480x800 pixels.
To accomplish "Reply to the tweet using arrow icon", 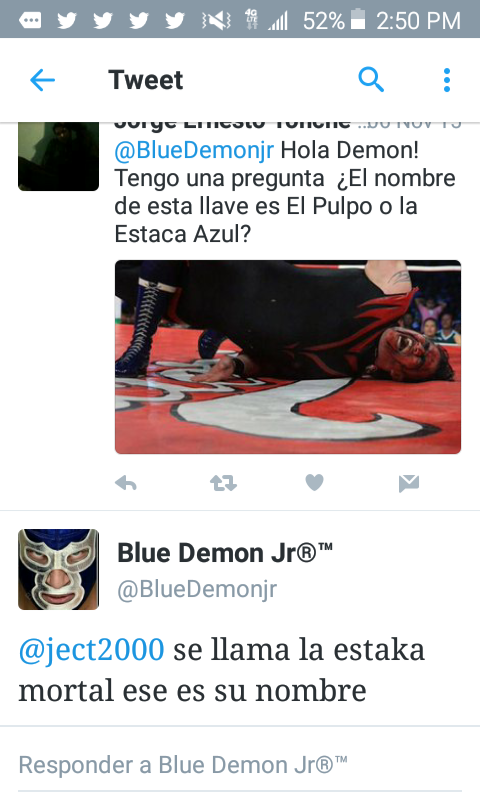I will coord(126,482).
